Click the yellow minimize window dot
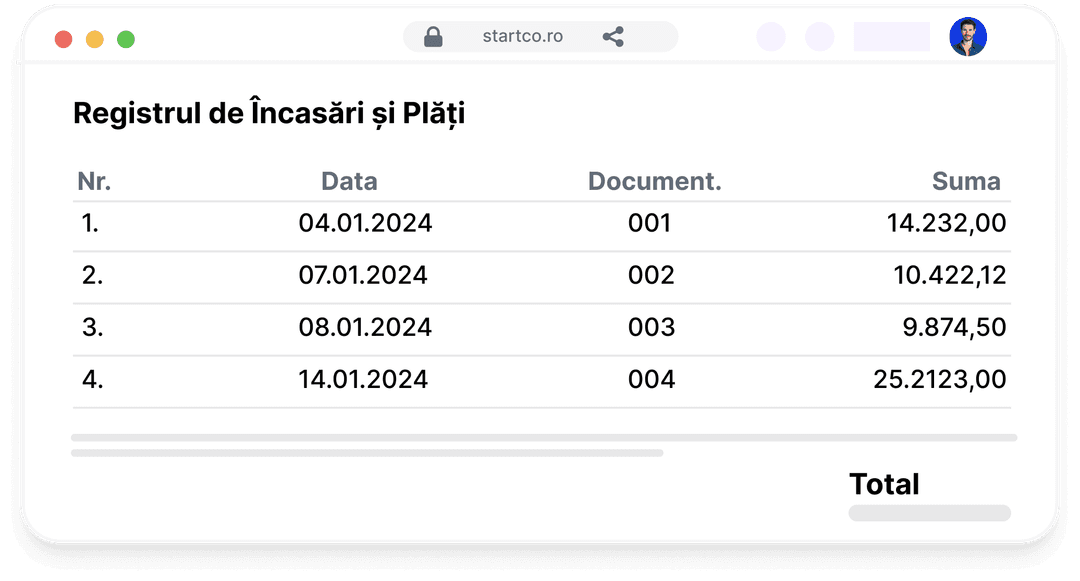 [95, 39]
